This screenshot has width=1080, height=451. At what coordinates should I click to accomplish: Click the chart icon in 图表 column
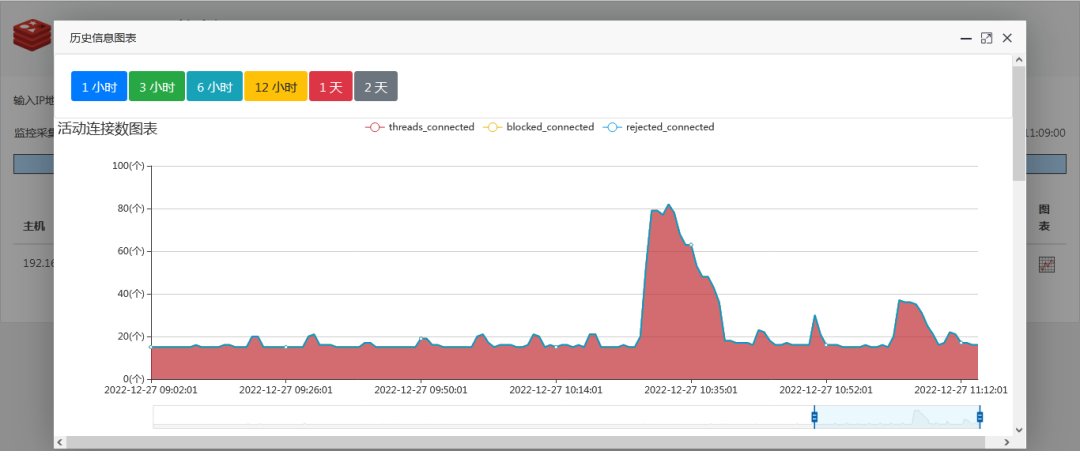pyautogui.click(x=1047, y=264)
